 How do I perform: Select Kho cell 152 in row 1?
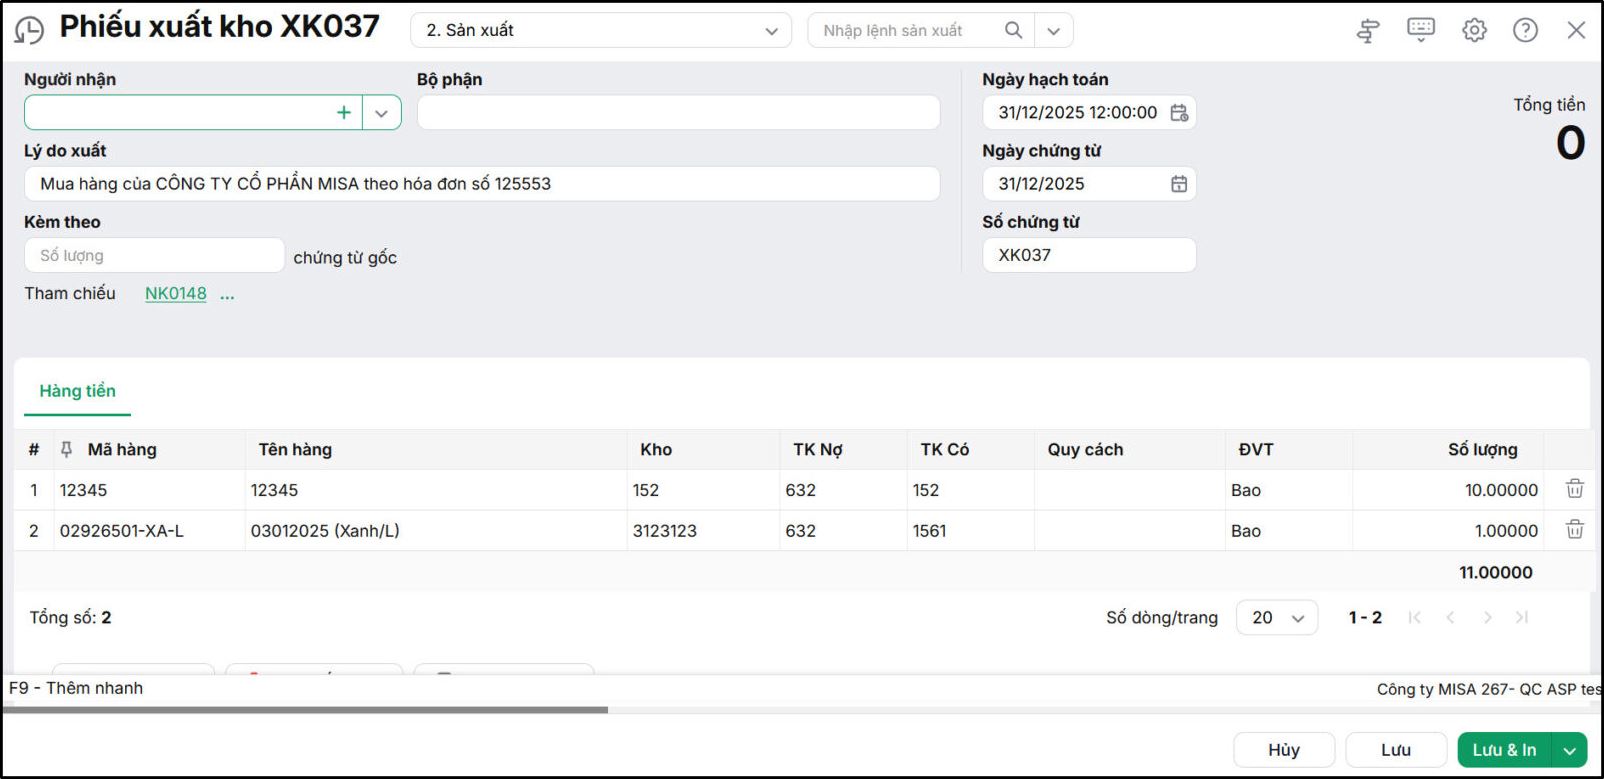(x=703, y=490)
